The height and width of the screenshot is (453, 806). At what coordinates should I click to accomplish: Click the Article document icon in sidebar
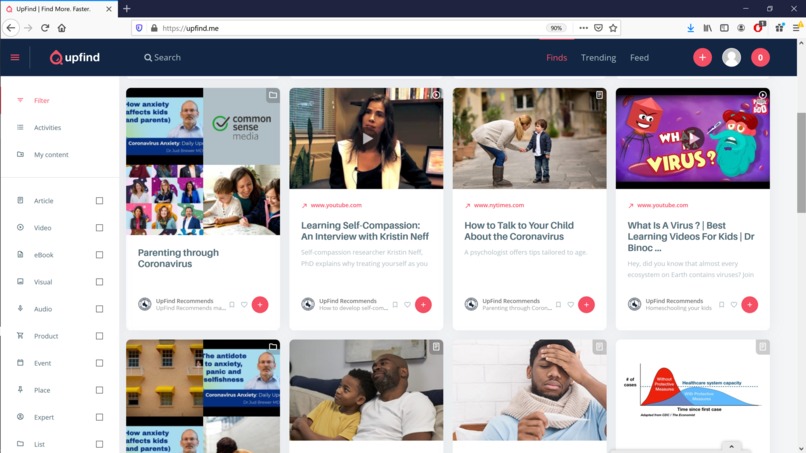[x=20, y=200]
